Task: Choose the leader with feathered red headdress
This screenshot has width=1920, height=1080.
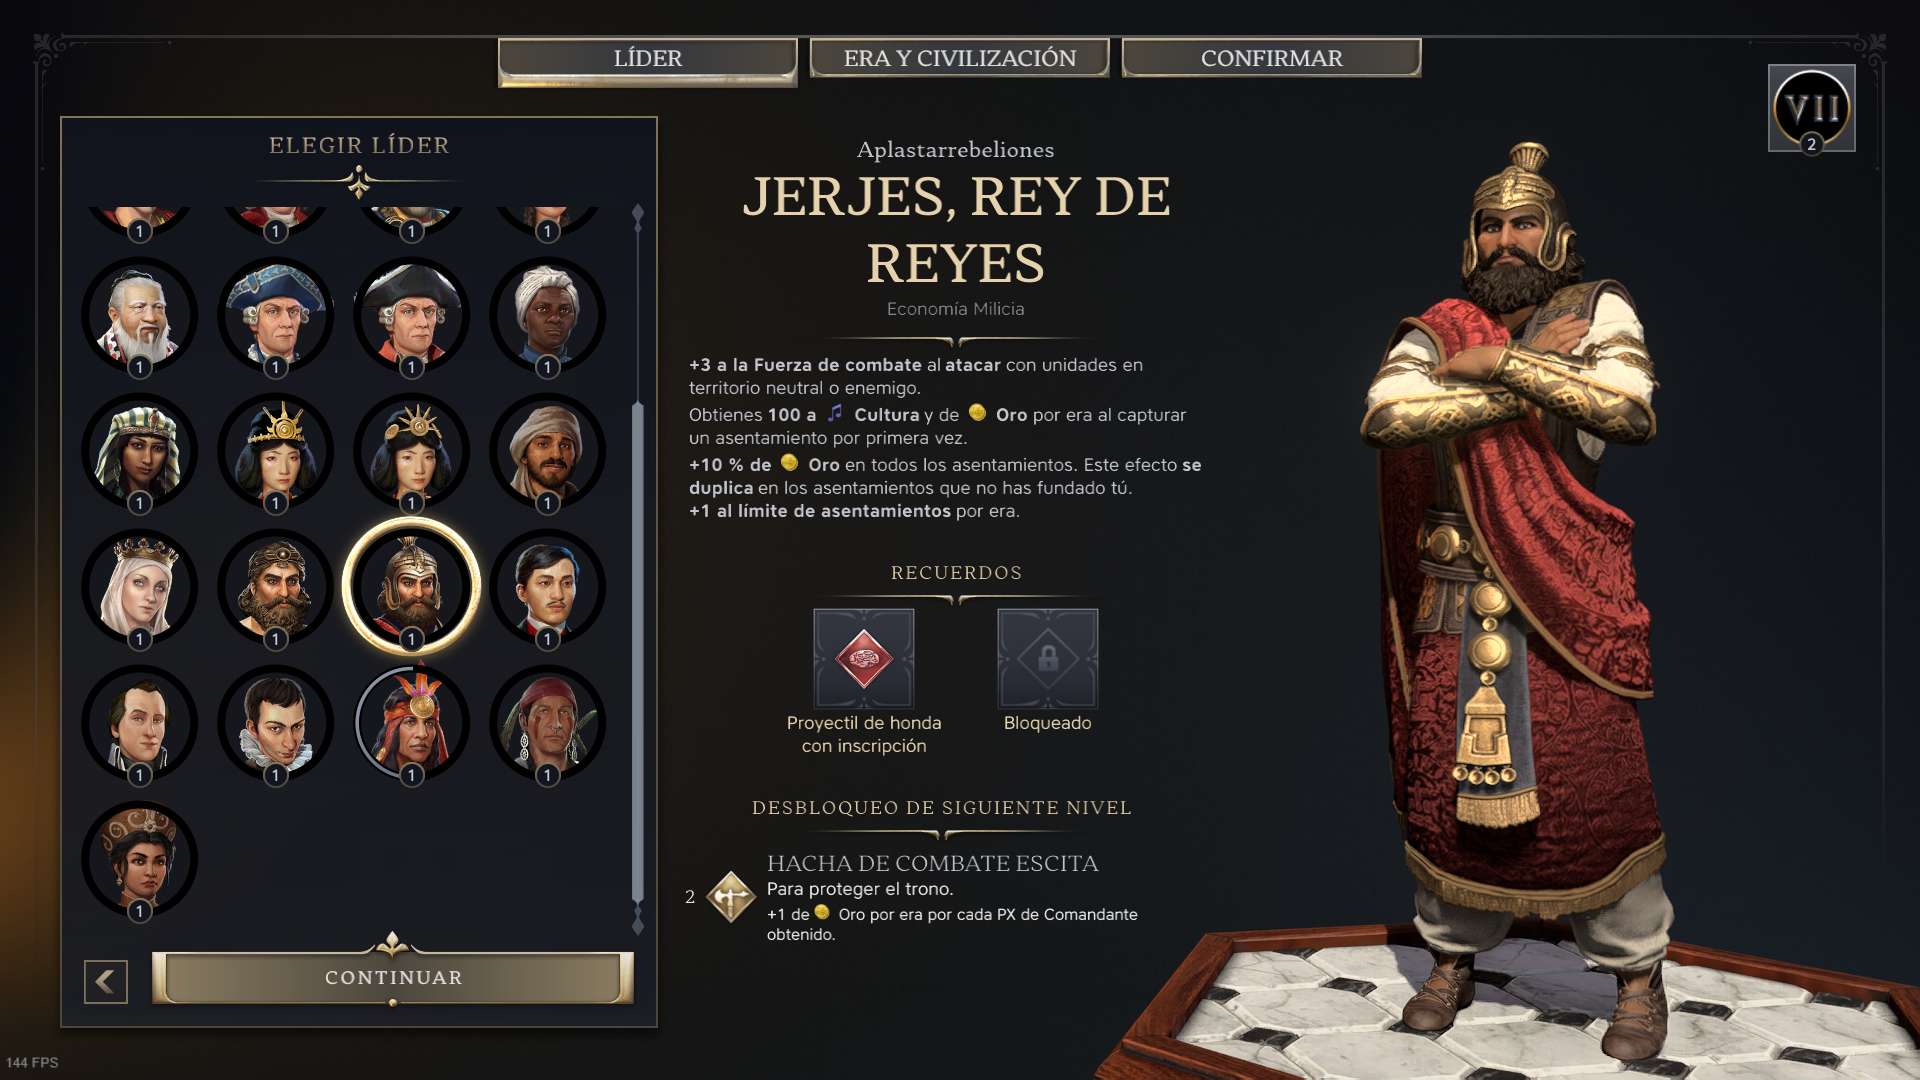Action: [411, 724]
